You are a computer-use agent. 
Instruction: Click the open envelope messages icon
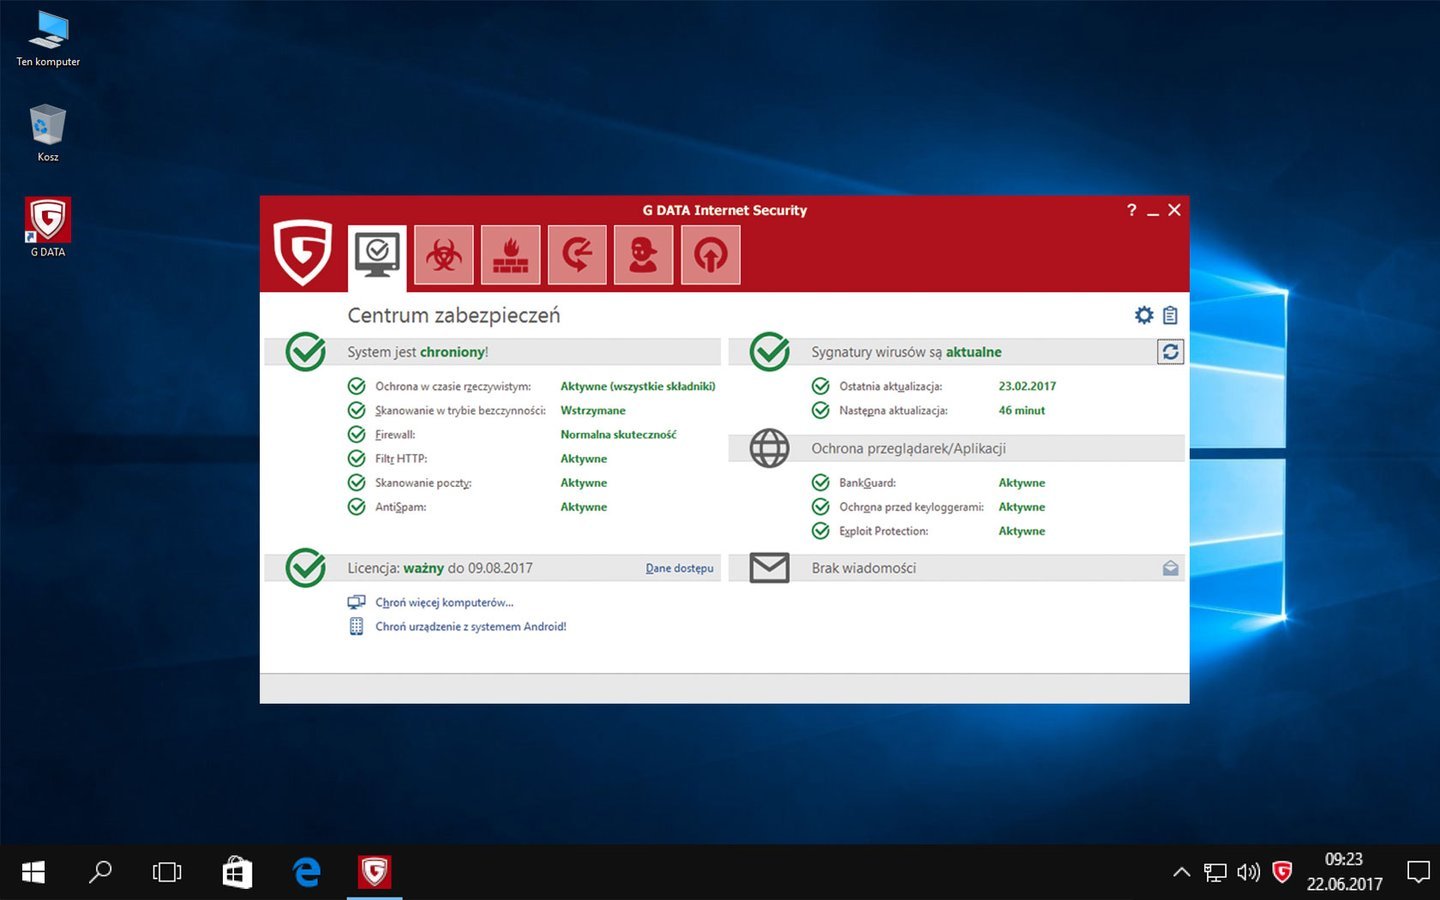click(x=1170, y=568)
